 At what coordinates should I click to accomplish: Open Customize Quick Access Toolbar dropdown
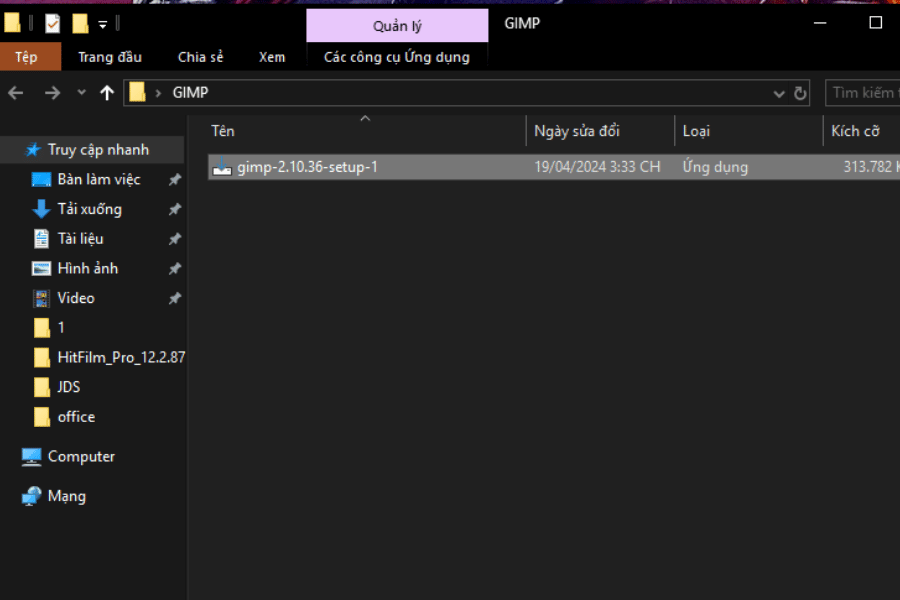[x=102, y=24]
